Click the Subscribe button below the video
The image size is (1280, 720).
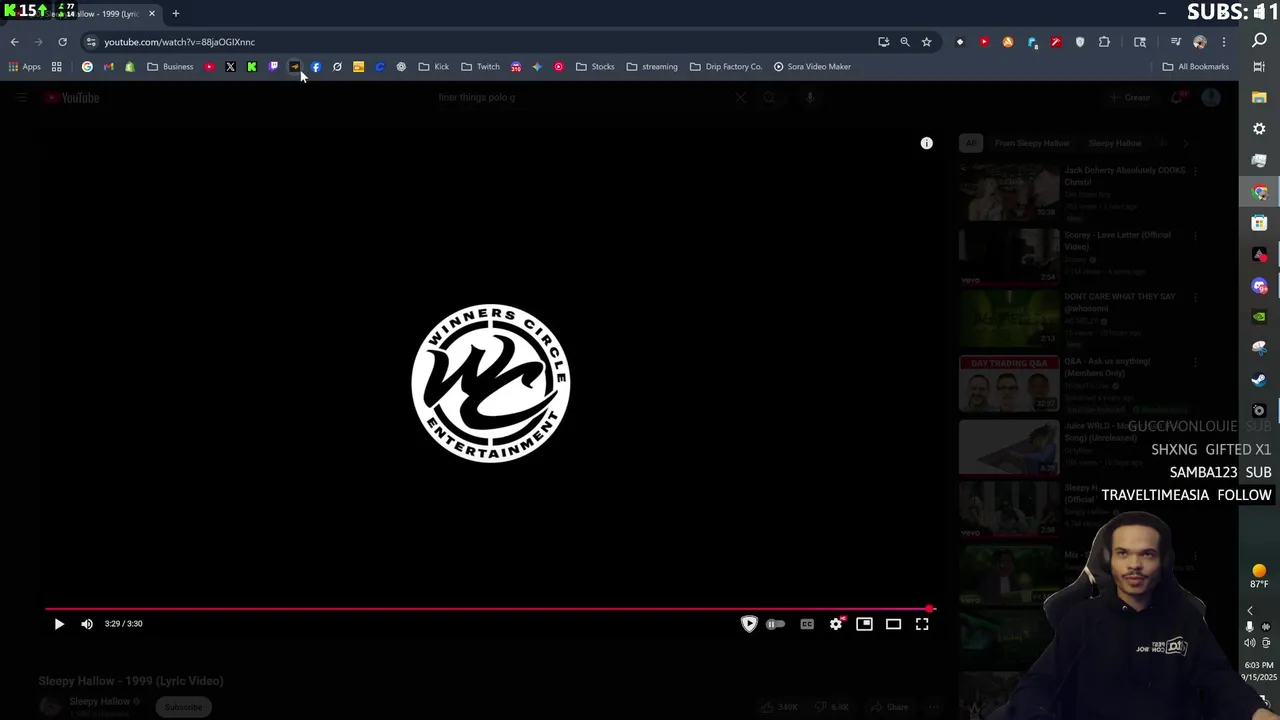click(x=184, y=707)
